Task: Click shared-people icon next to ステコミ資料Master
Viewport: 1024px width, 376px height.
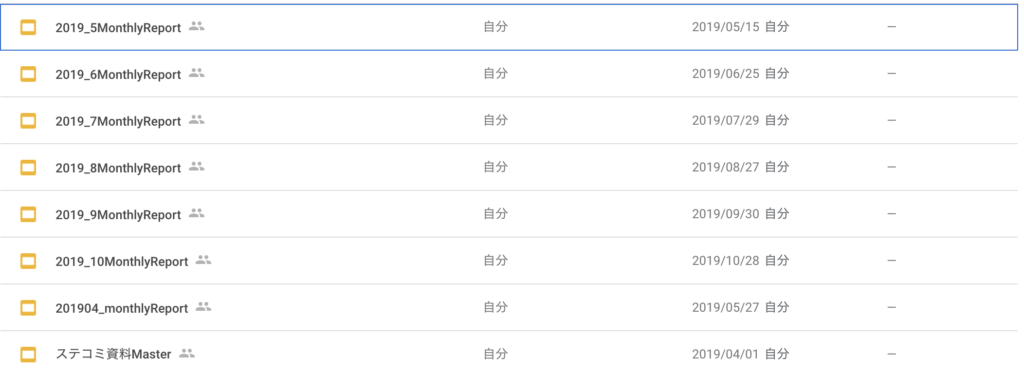Action: point(187,353)
